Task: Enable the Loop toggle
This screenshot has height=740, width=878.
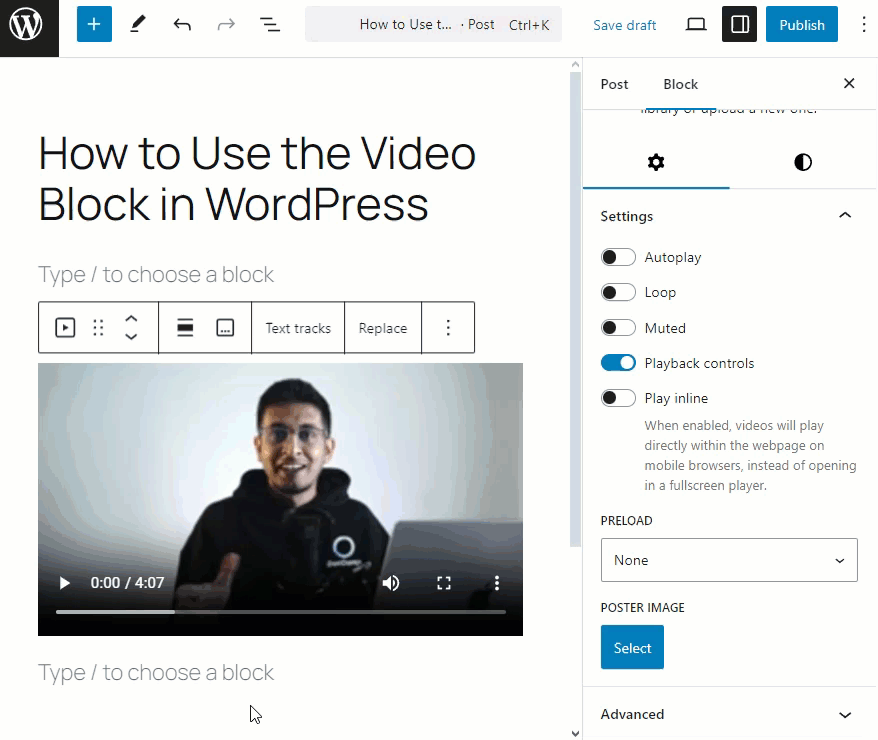Action: click(x=618, y=292)
